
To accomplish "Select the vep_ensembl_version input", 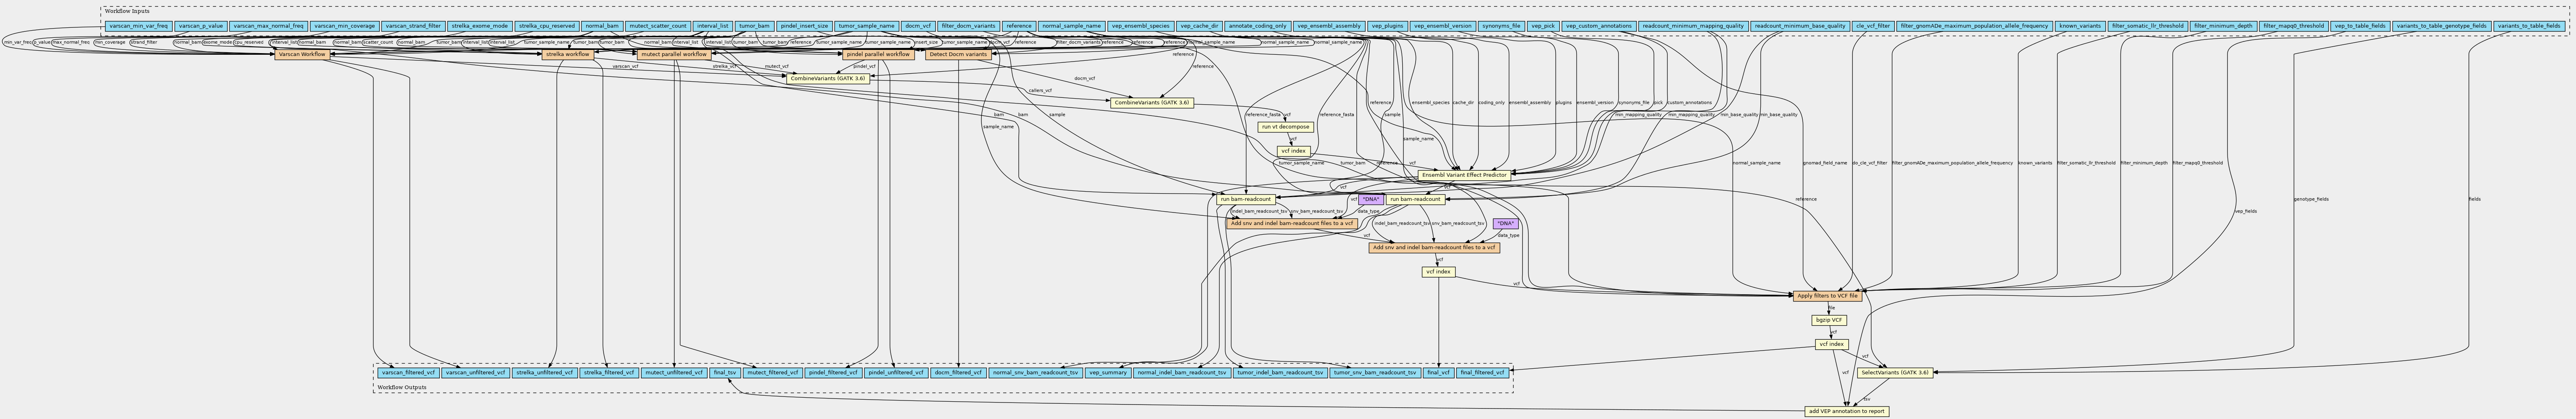I will click(1442, 26).
